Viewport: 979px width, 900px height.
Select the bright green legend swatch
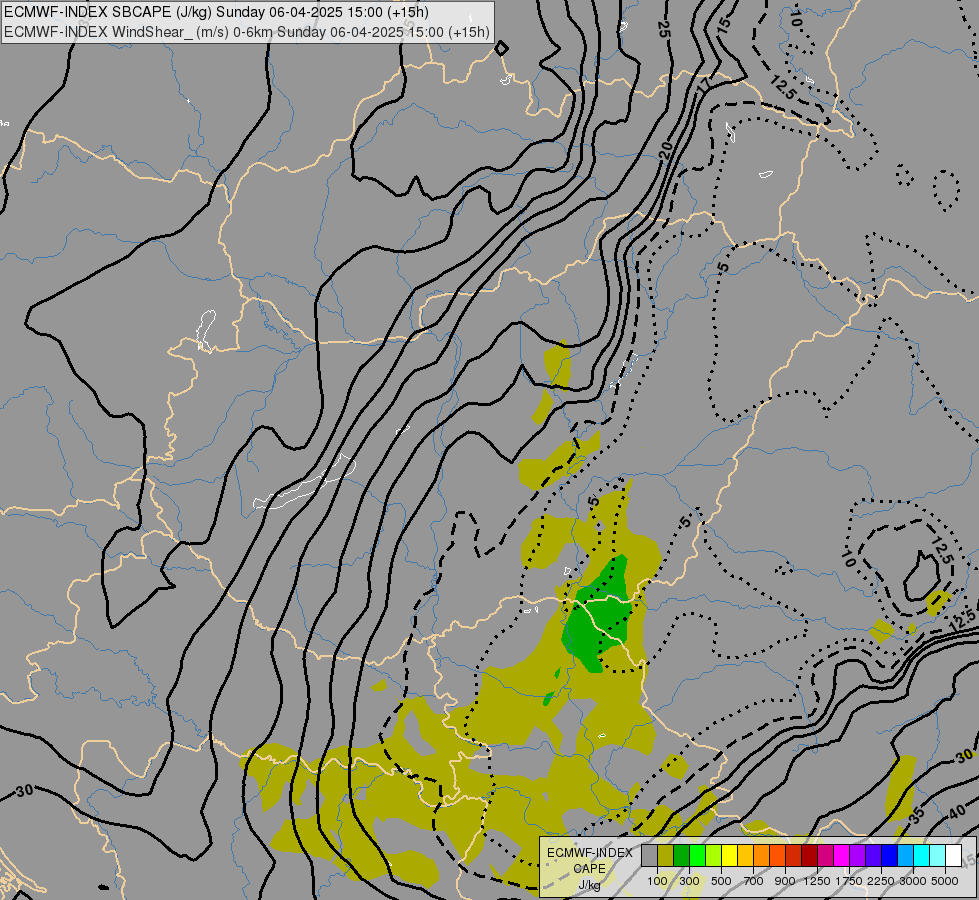[x=697, y=855]
